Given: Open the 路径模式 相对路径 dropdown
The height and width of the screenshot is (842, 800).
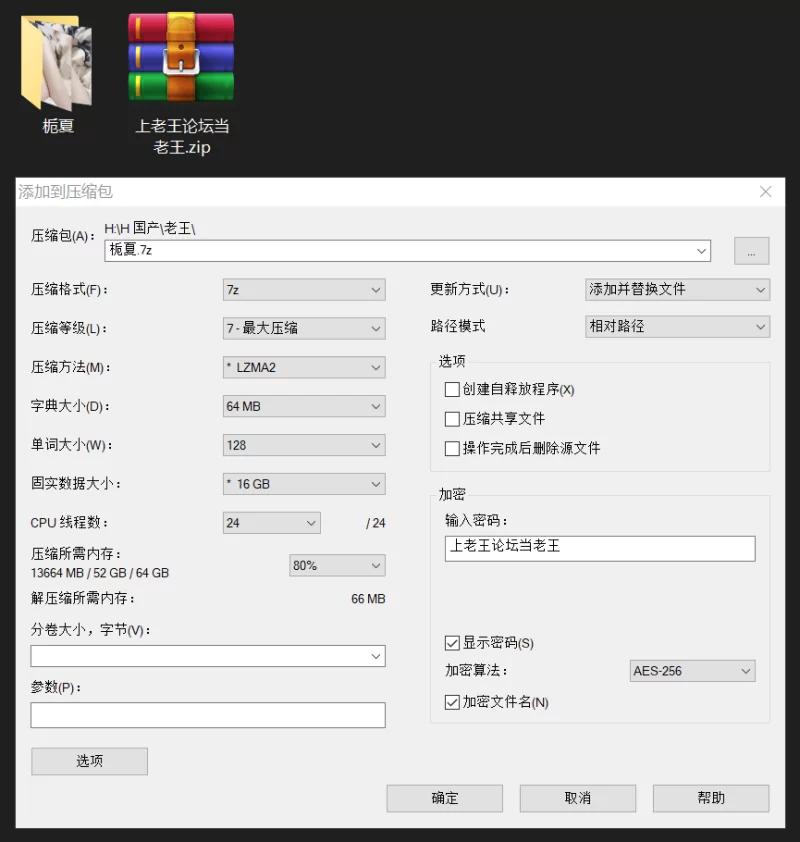Looking at the screenshot, I should 677,326.
